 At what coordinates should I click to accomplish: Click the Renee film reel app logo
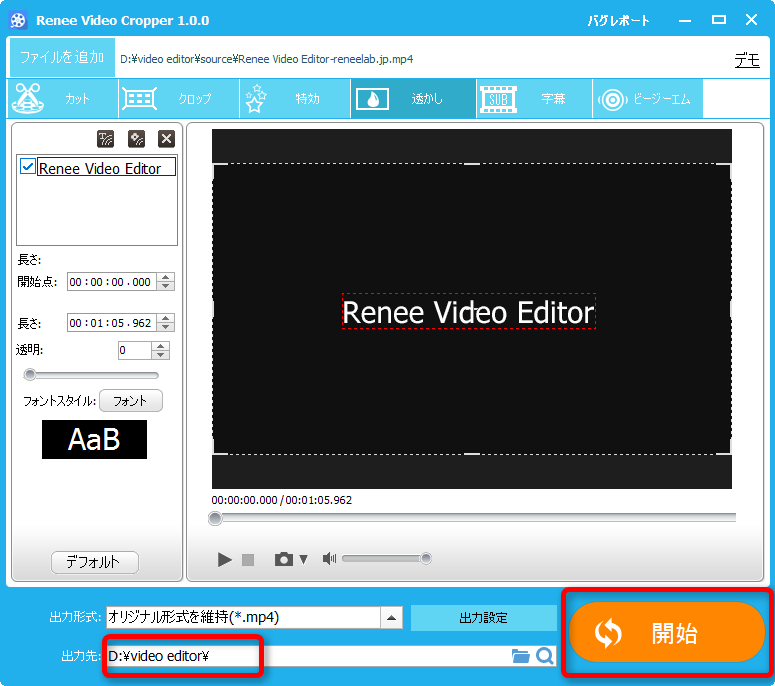pos(18,20)
